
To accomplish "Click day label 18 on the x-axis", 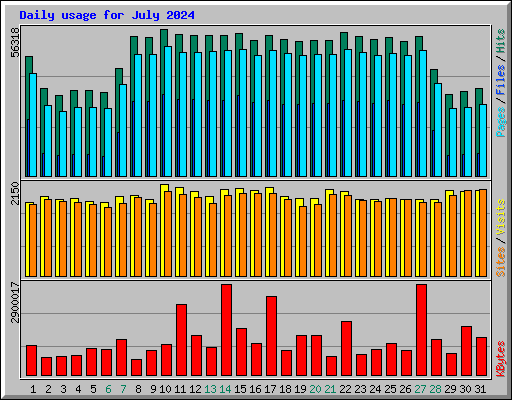I will (285, 389).
